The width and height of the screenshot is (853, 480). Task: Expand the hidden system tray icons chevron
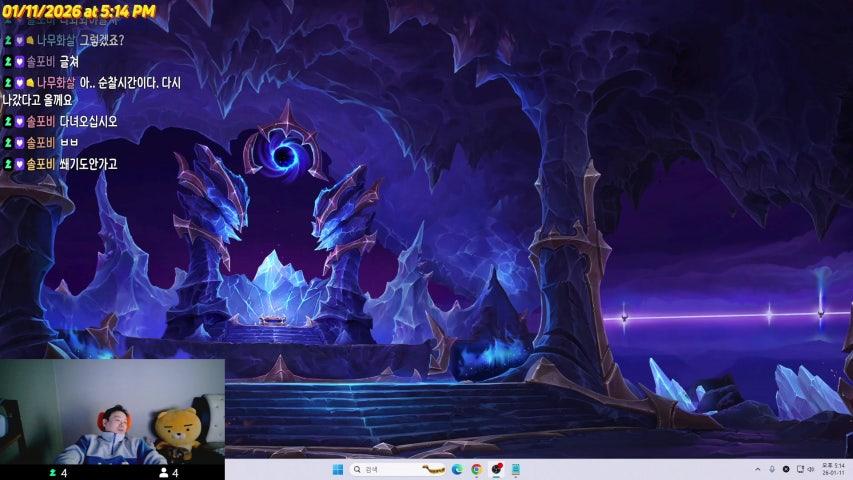(757, 469)
